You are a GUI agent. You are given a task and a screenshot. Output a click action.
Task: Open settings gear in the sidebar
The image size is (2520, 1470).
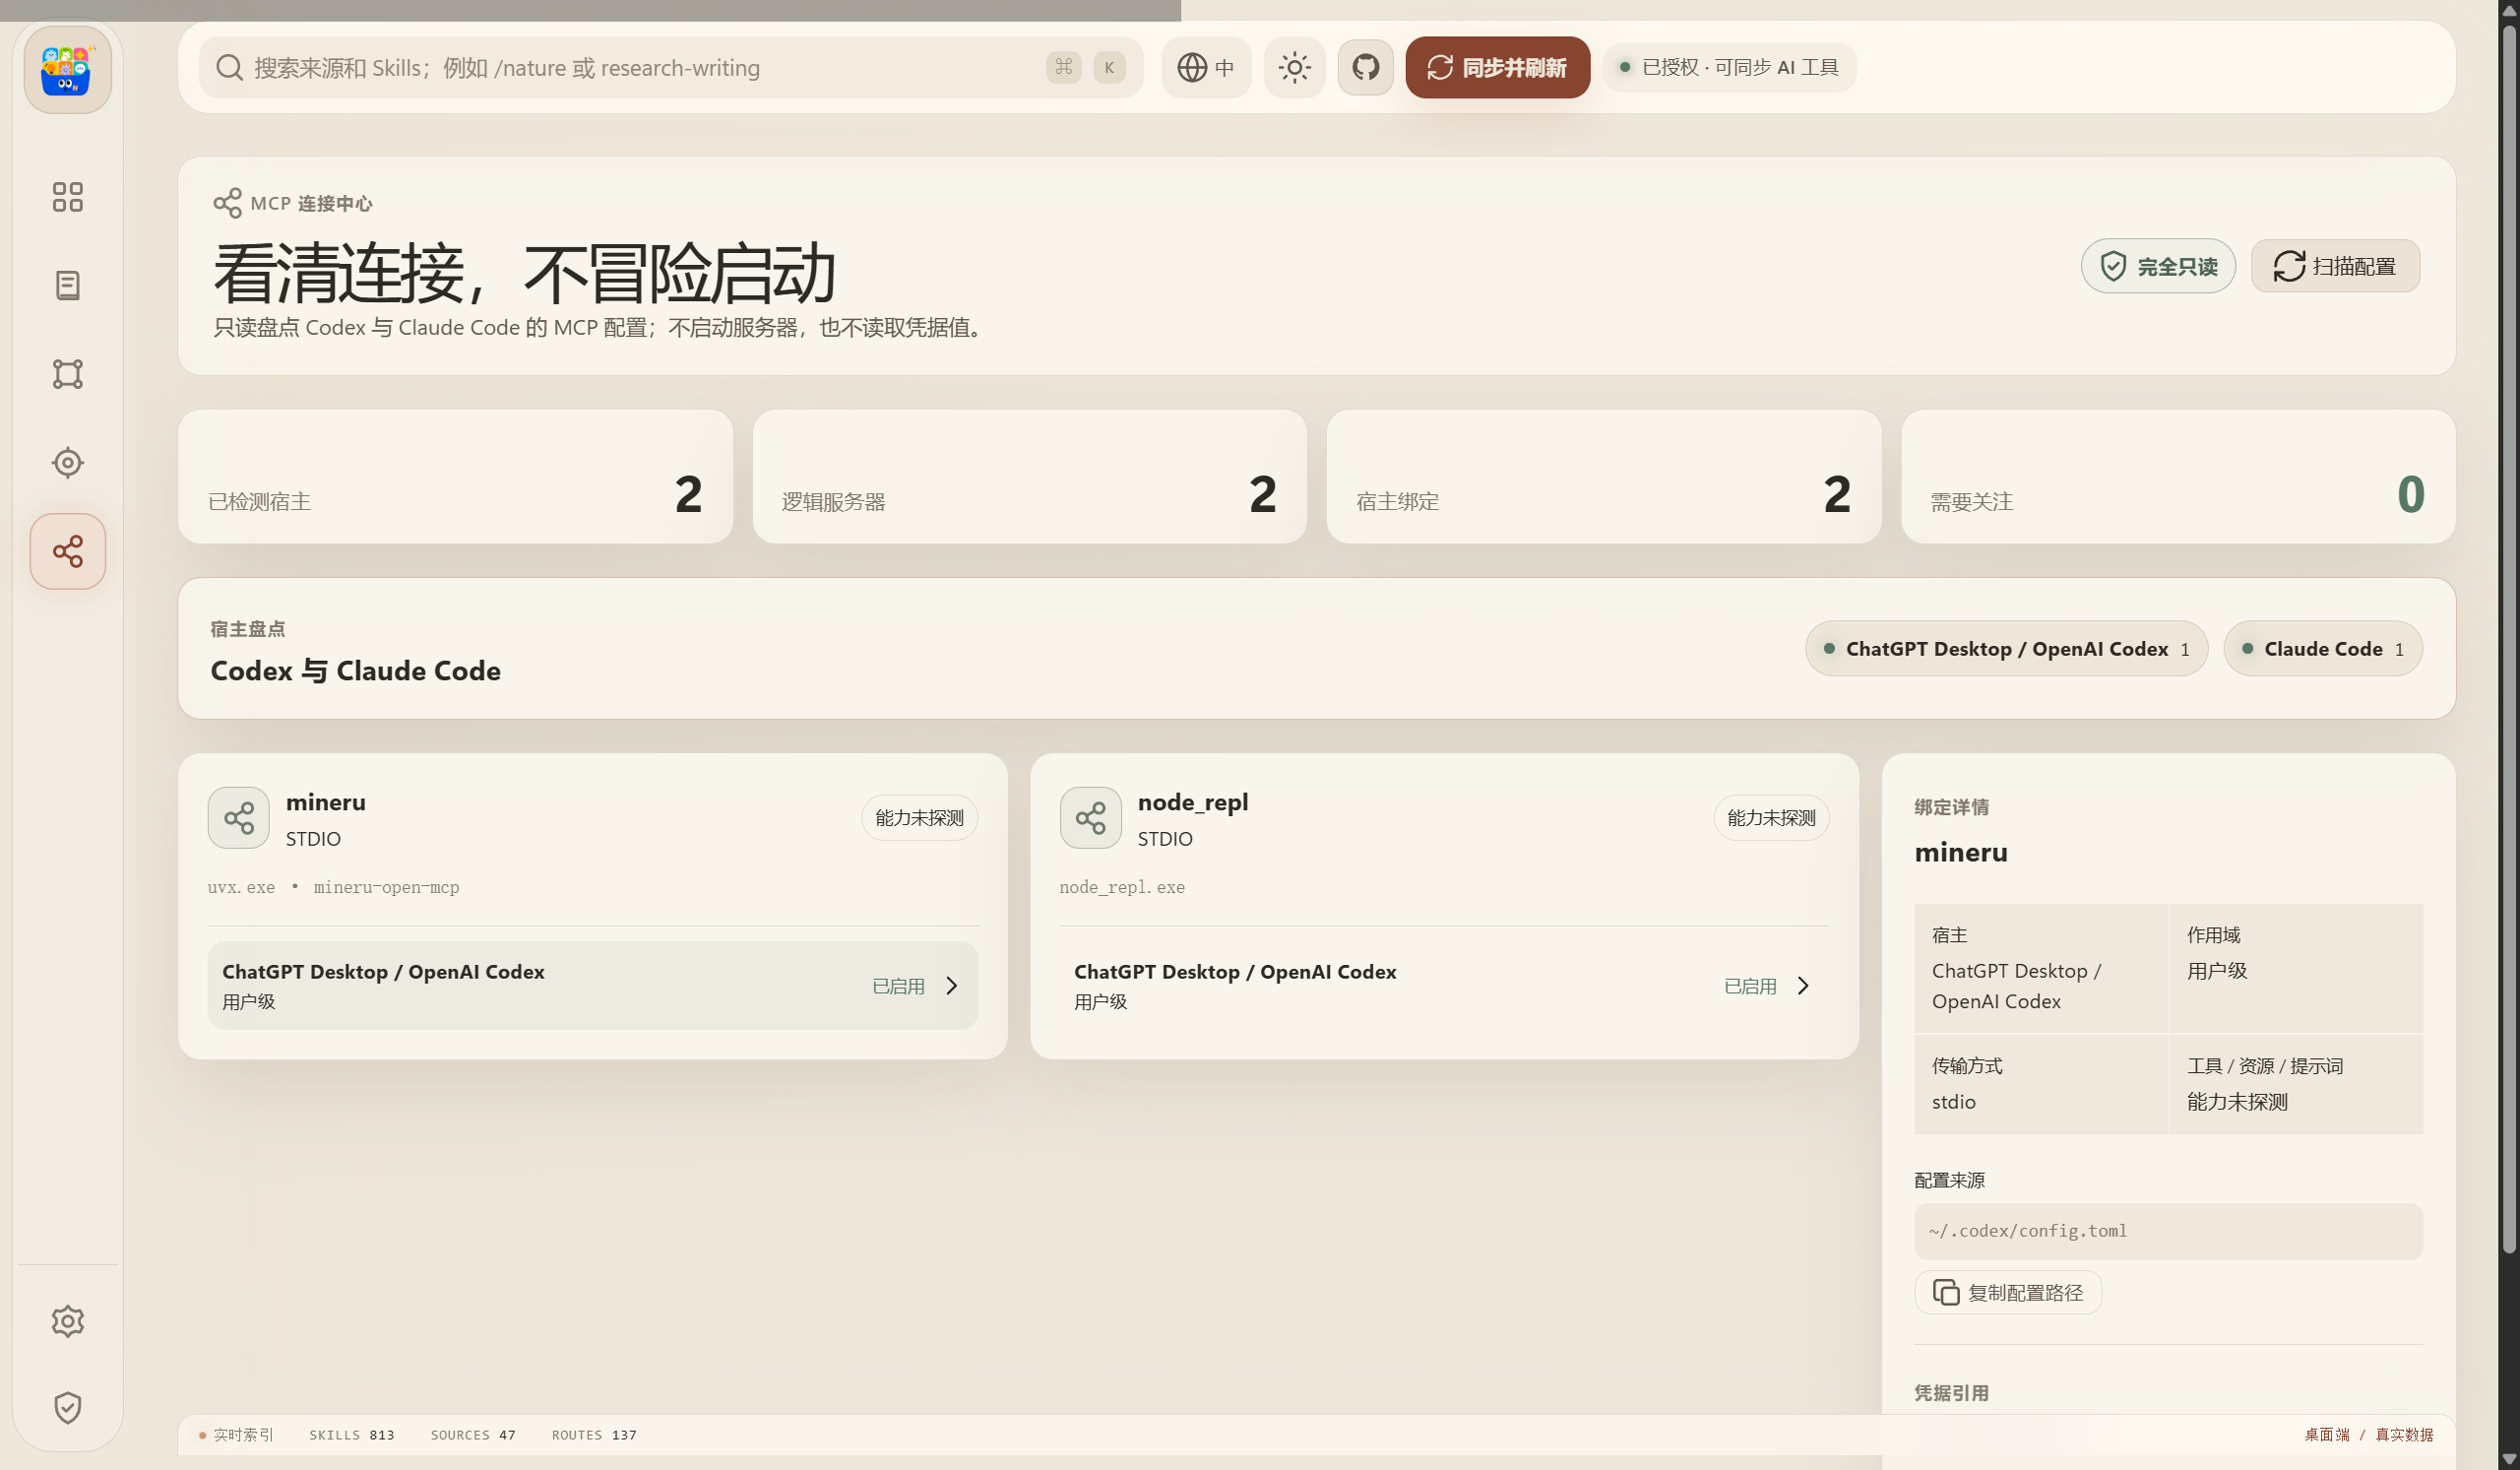click(x=67, y=1321)
